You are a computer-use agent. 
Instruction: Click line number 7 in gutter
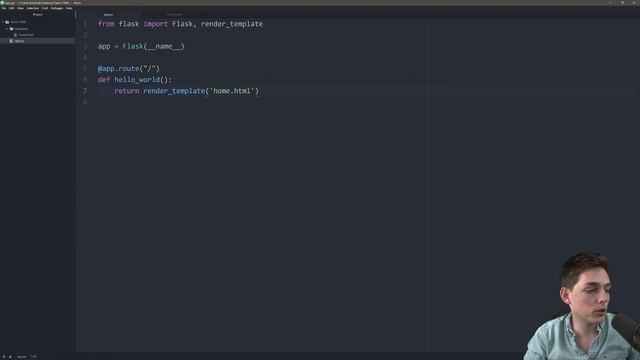point(85,91)
